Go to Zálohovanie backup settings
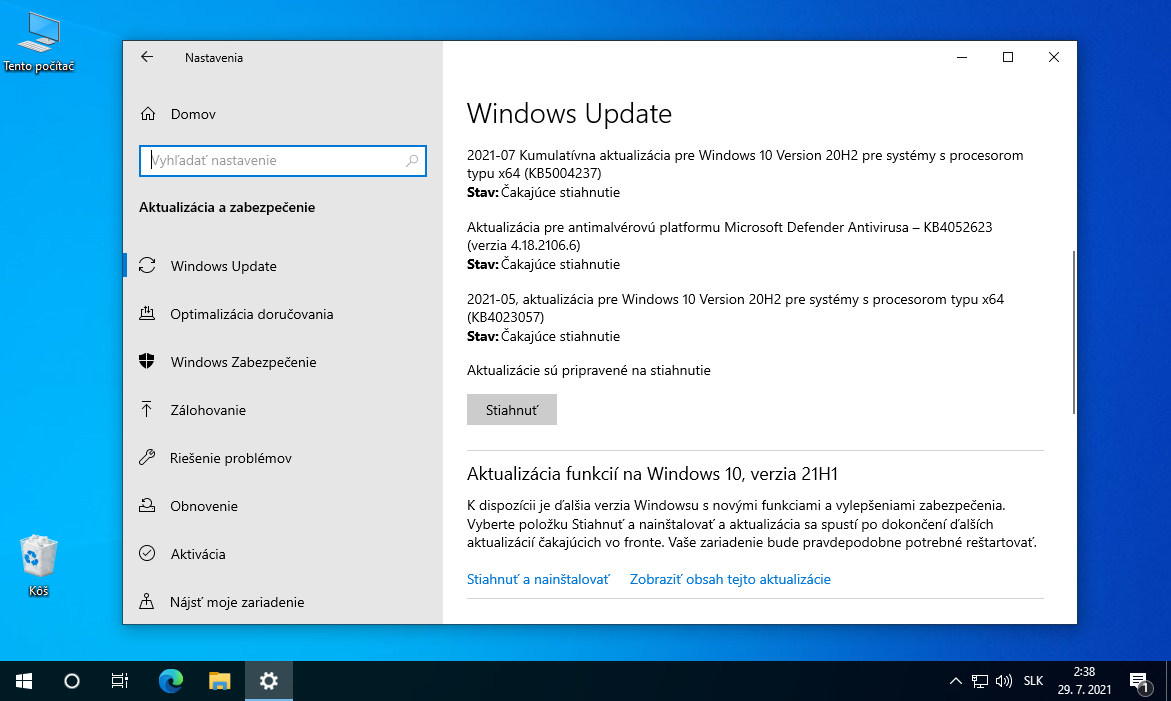Image resolution: width=1171 pixels, height=701 pixels. (208, 410)
